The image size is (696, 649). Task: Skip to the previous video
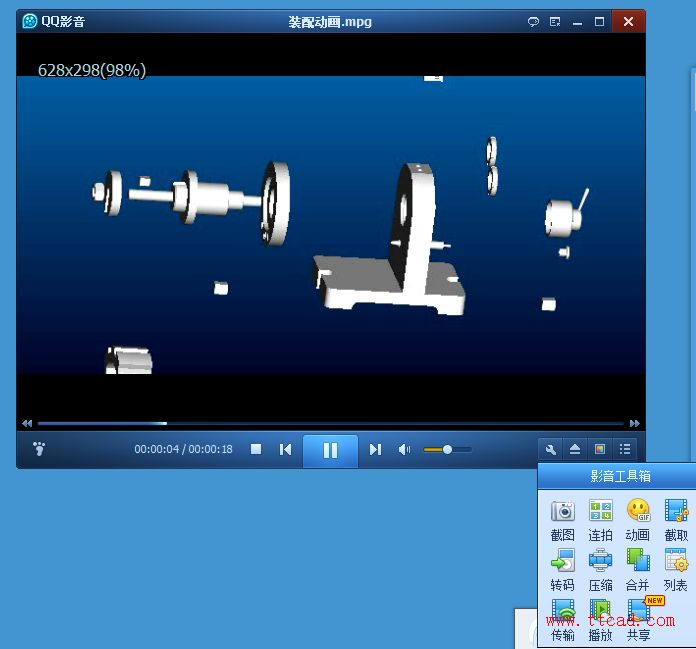[x=285, y=450]
